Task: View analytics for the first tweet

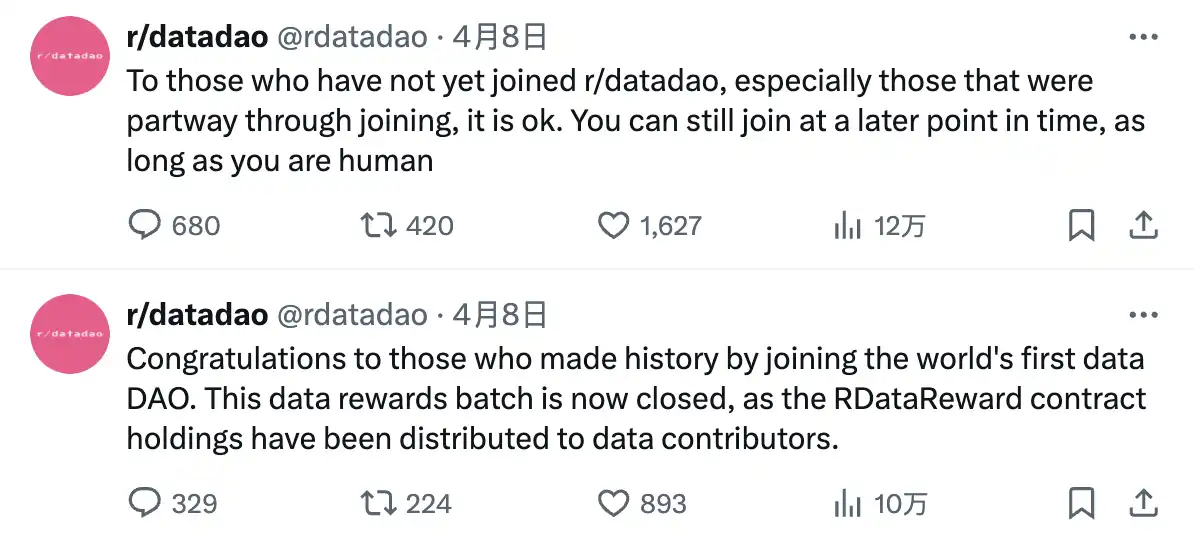Action: click(847, 226)
